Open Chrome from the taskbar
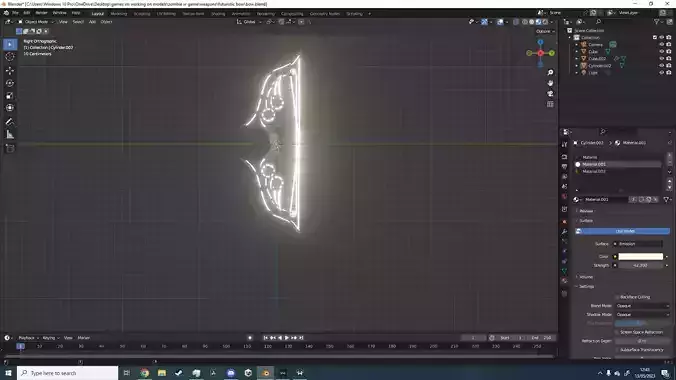Screen dimensions: 676x380 click(144, 373)
